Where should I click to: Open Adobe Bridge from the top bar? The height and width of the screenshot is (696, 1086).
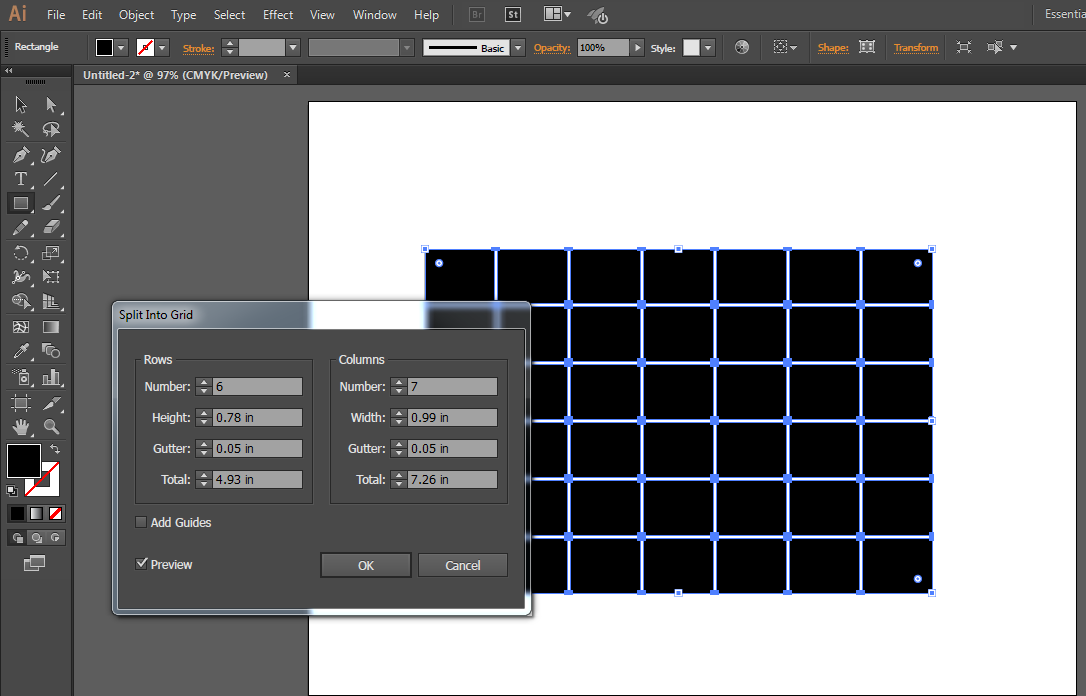pos(477,15)
